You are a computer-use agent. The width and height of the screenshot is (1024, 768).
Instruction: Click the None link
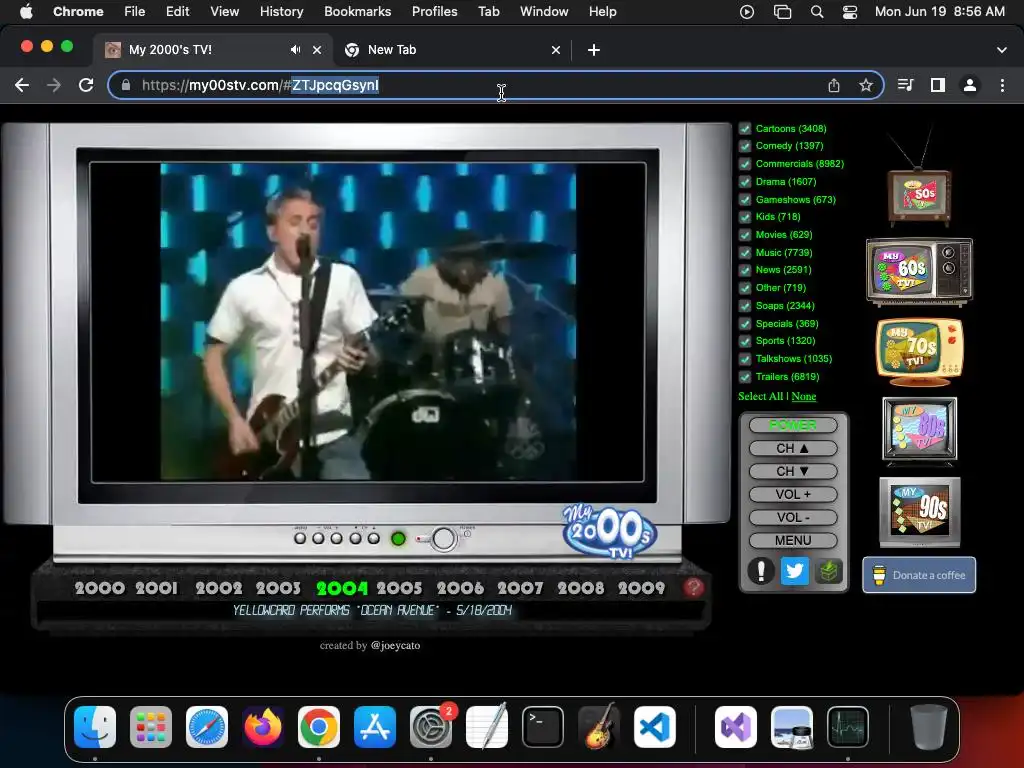coord(804,396)
